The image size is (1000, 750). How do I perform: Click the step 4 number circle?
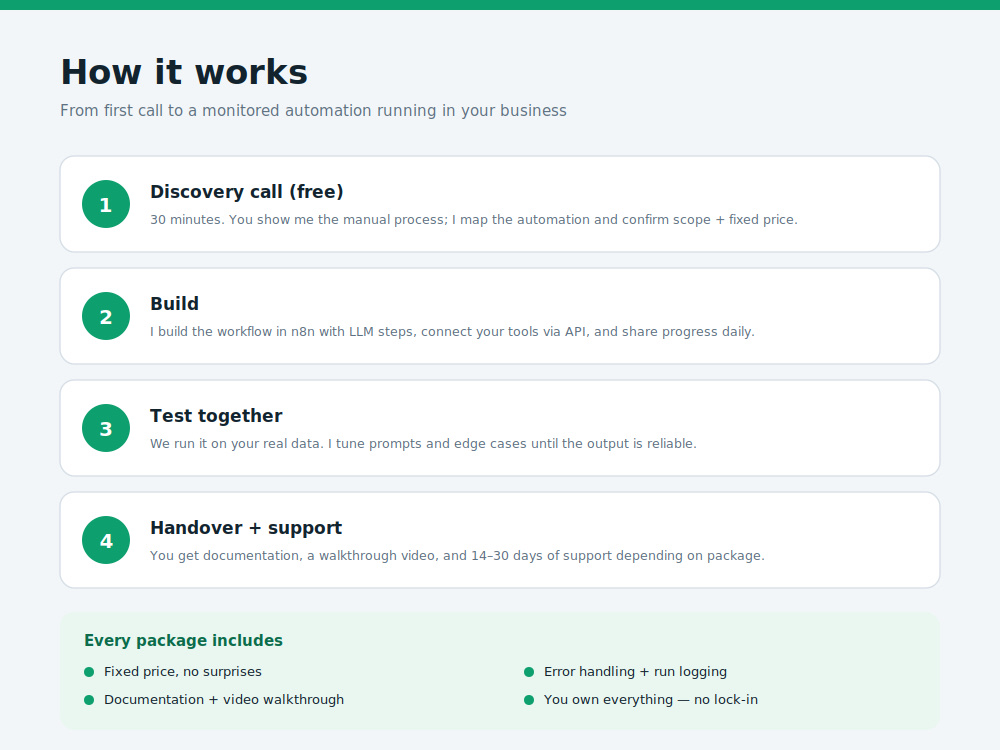(106, 540)
